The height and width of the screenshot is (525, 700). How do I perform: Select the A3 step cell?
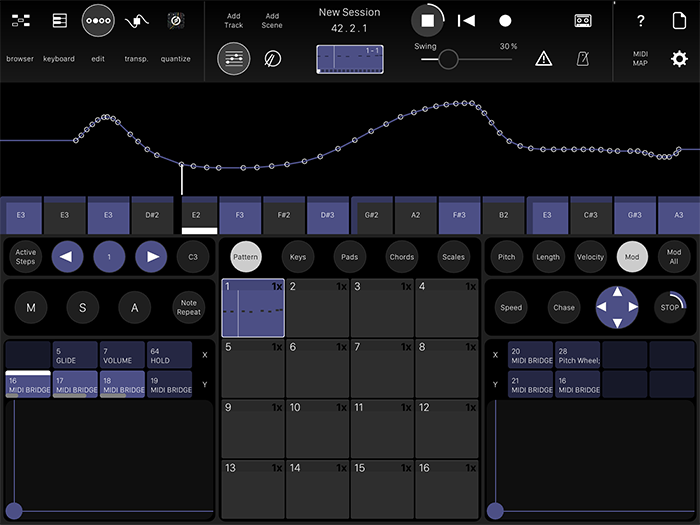[x=679, y=215]
